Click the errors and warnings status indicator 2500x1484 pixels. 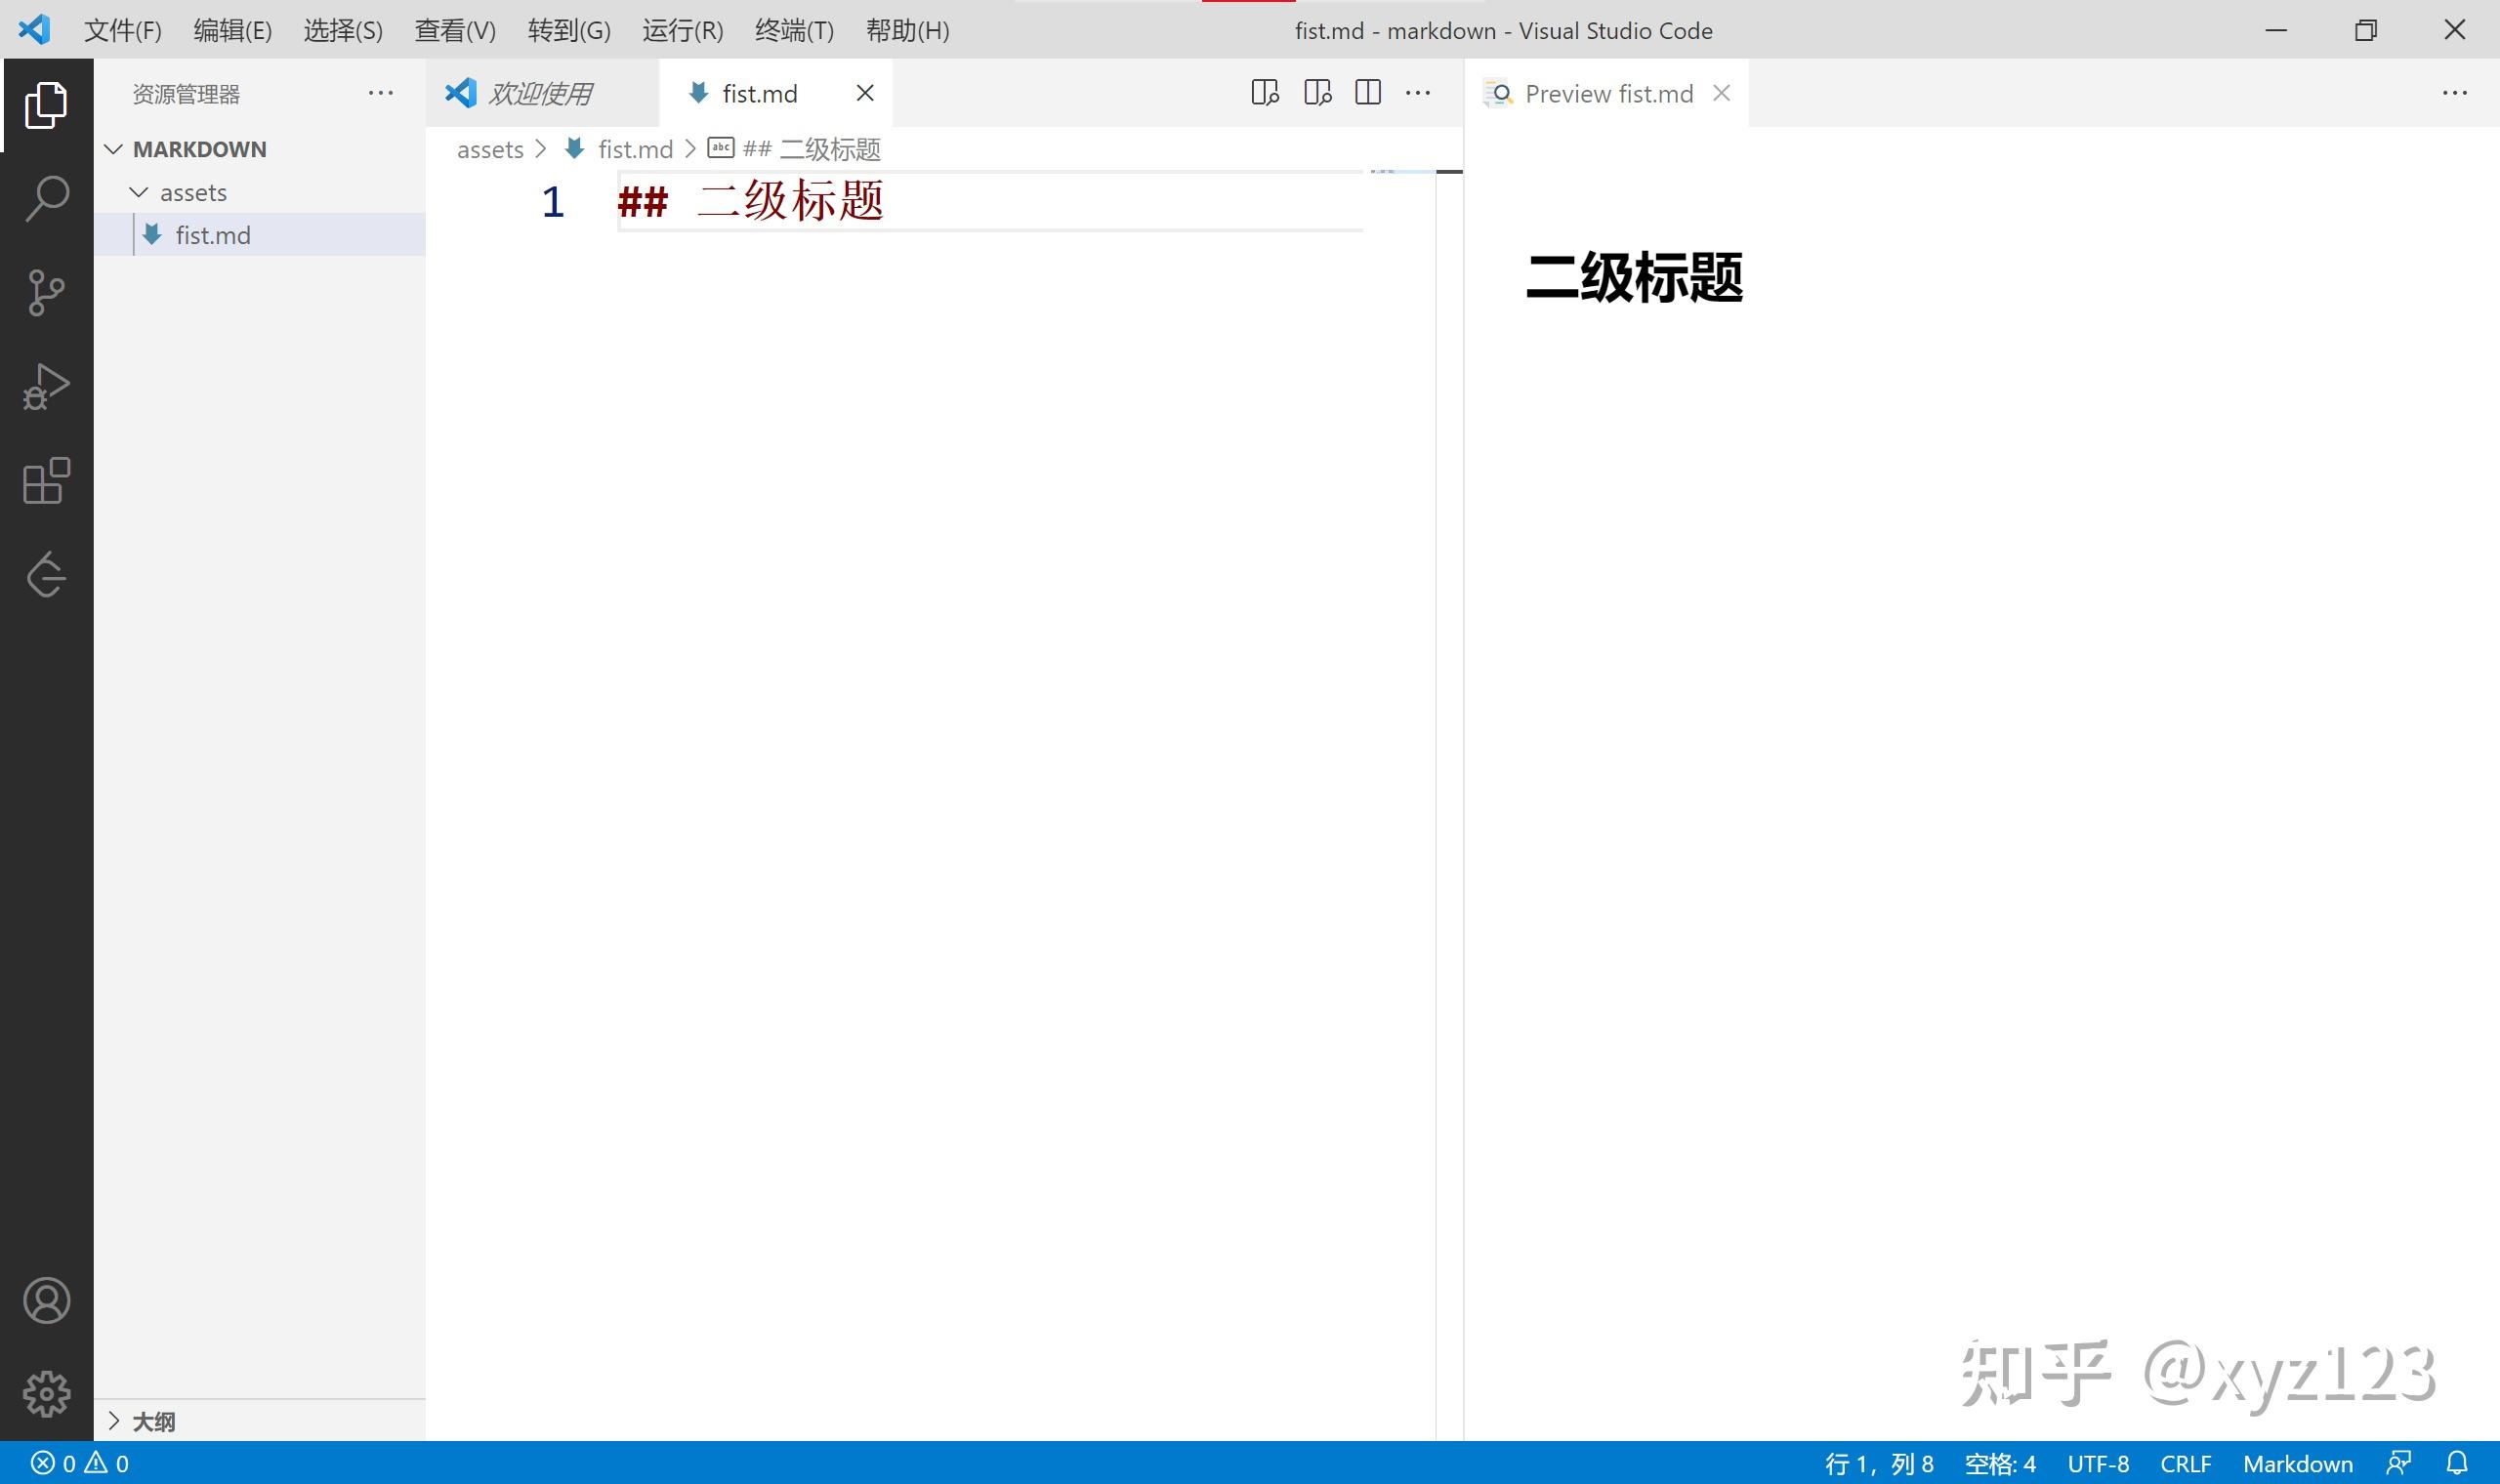coord(75,1462)
